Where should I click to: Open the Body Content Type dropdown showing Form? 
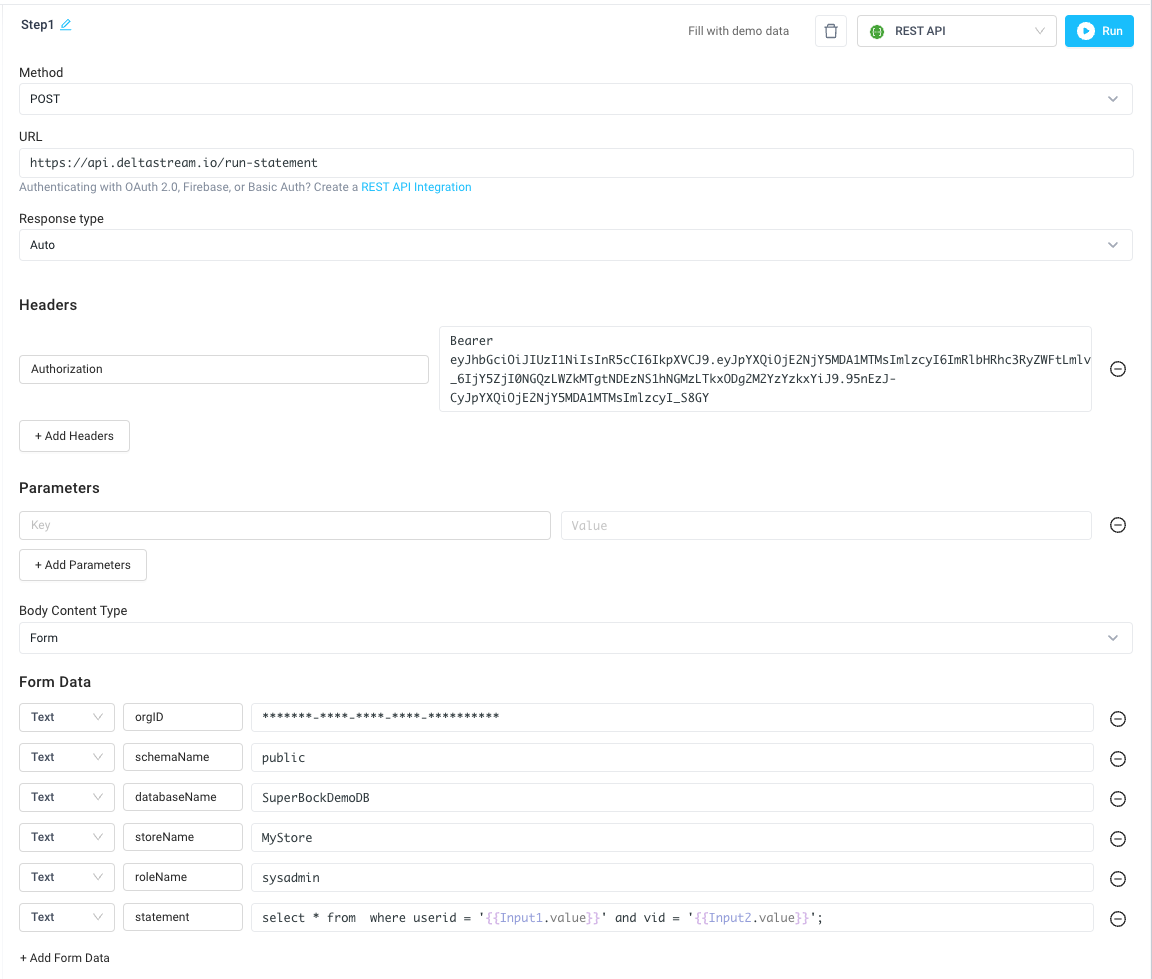pyautogui.click(x=576, y=637)
